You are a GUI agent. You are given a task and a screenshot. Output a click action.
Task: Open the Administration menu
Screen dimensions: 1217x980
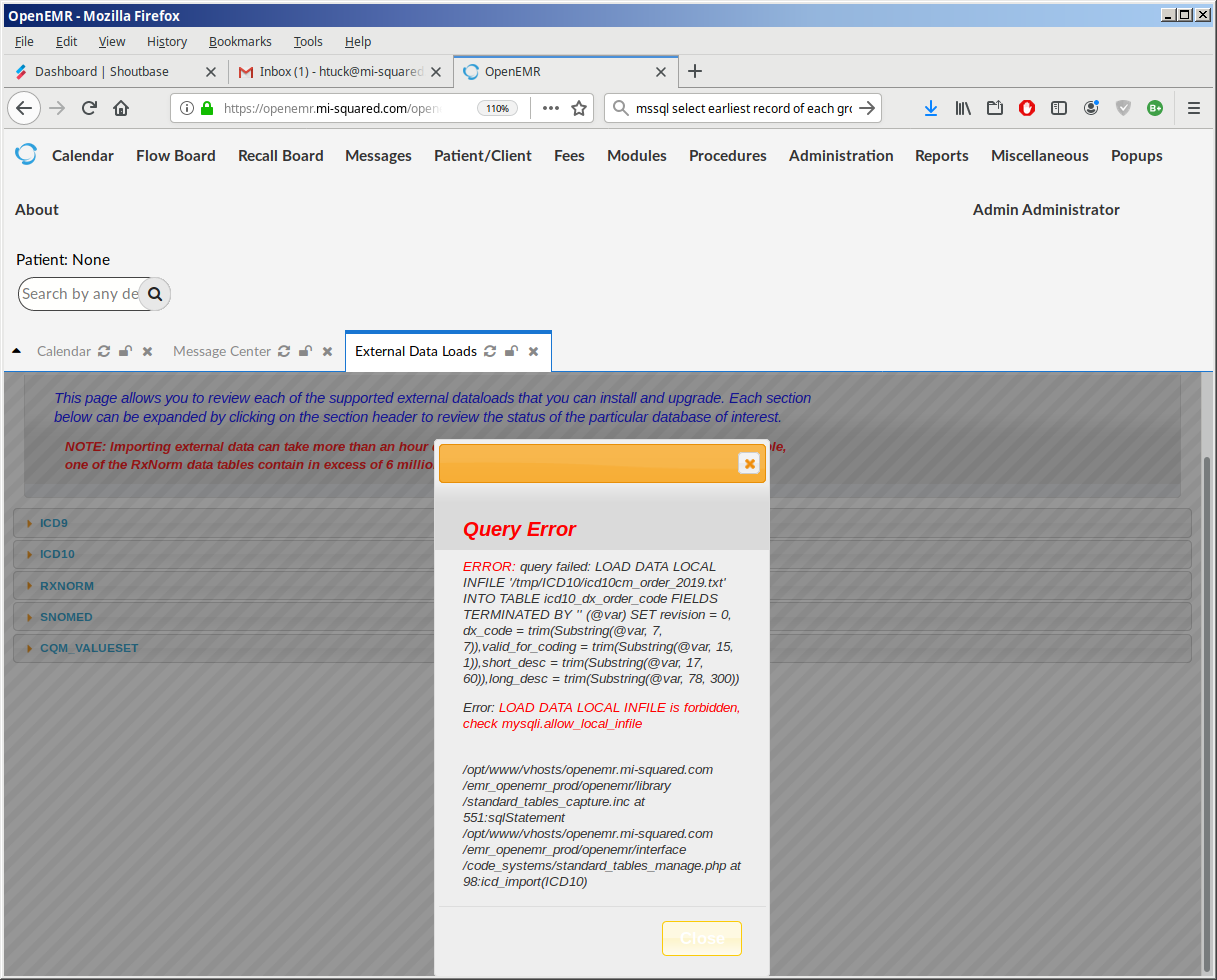[841, 155]
